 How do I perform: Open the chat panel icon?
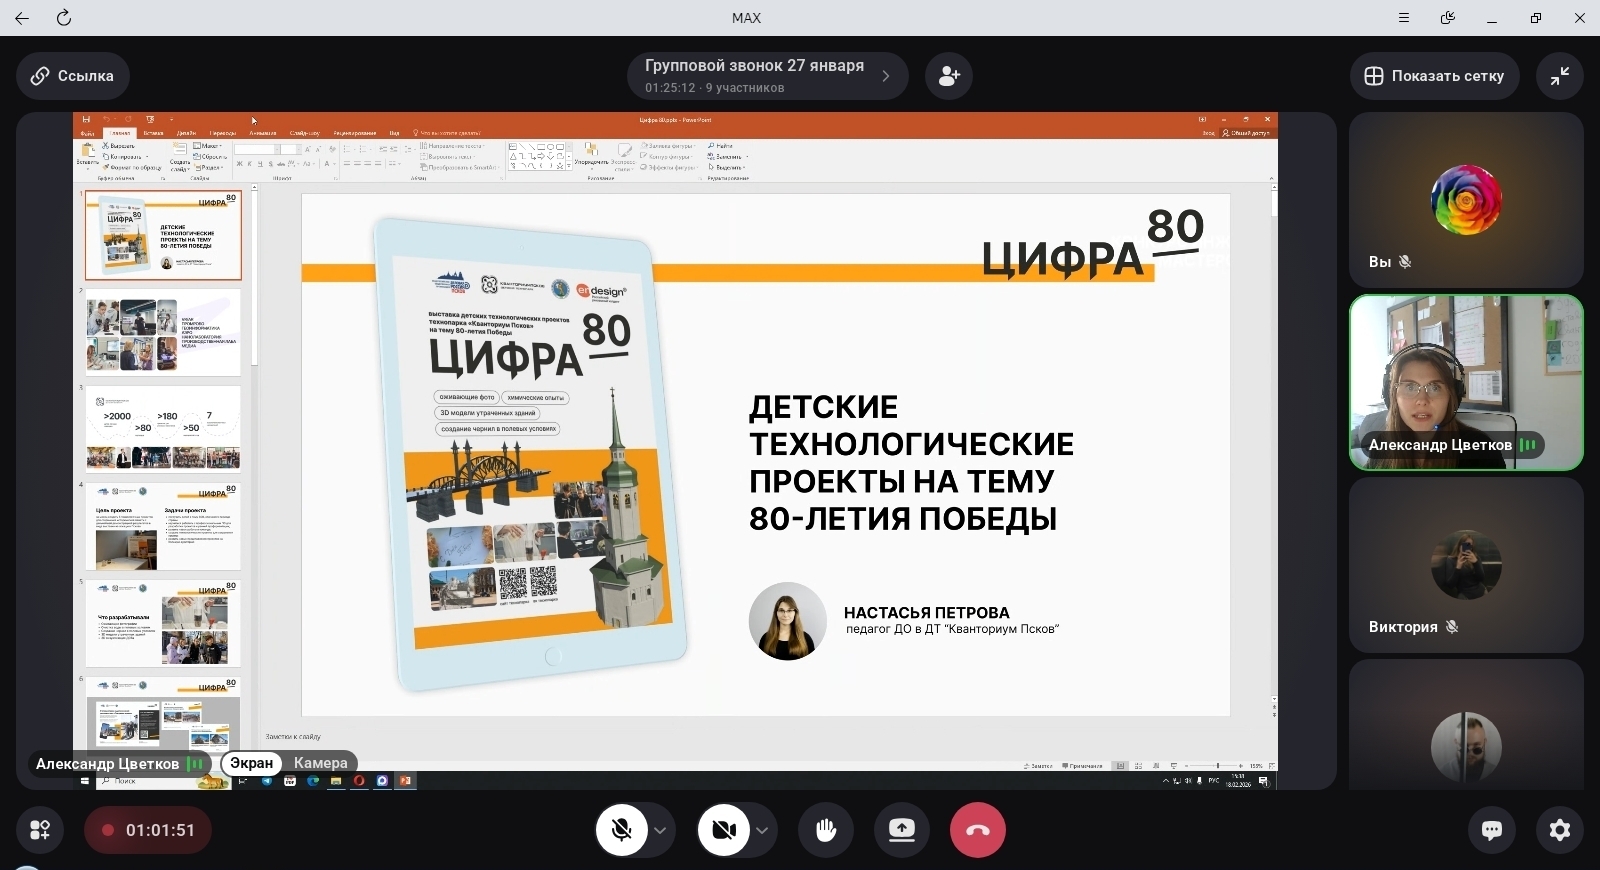[x=1491, y=830]
